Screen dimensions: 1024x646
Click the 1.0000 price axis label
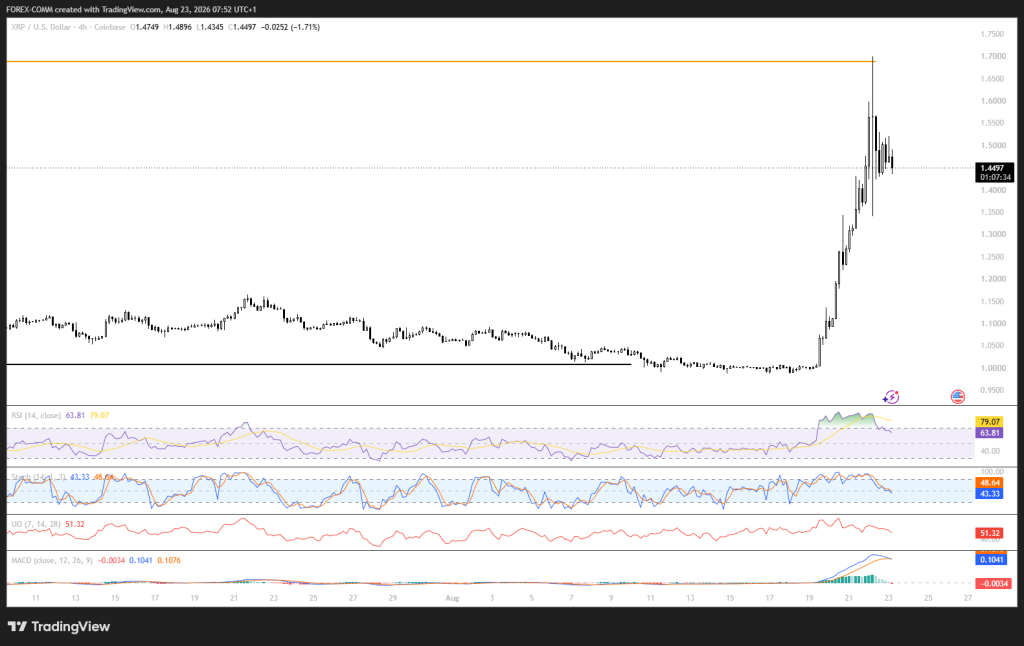click(x=992, y=368)
